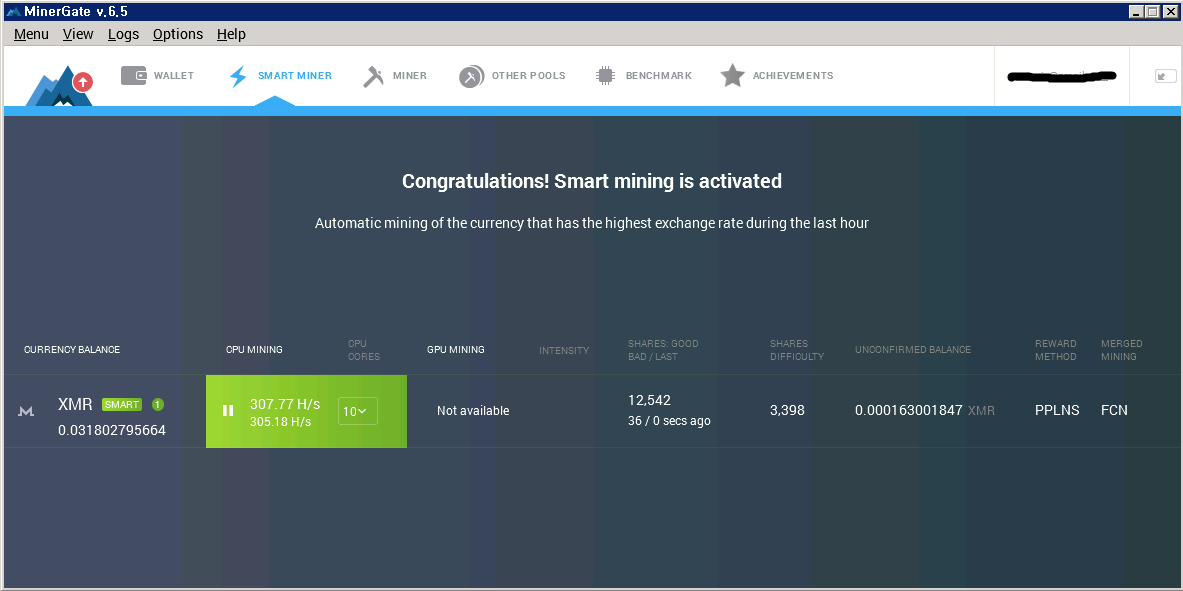This screenshot has height=591, width=1183.
Task: Open the Benchmark chip section
Action: [x=644, y=76]
